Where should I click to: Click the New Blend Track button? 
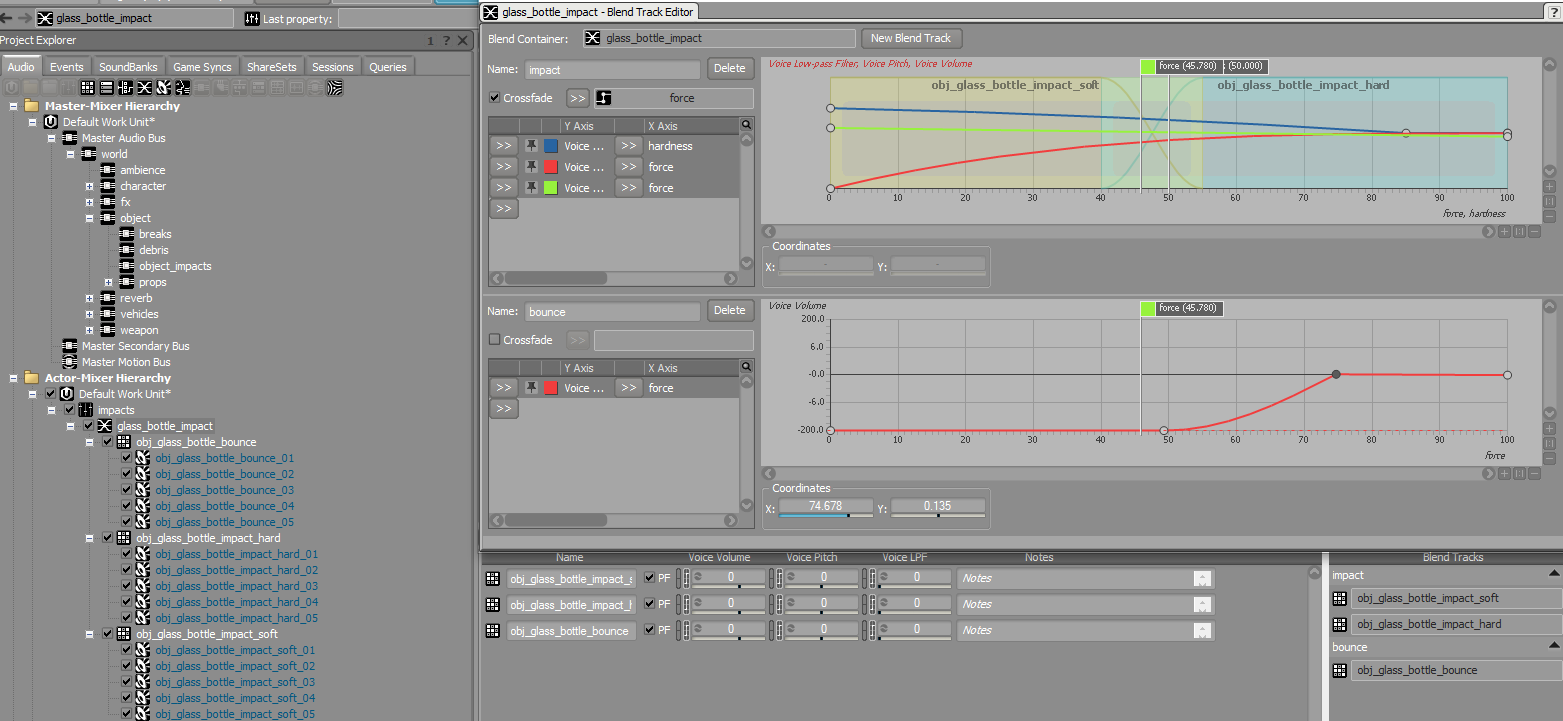[911, 38]
